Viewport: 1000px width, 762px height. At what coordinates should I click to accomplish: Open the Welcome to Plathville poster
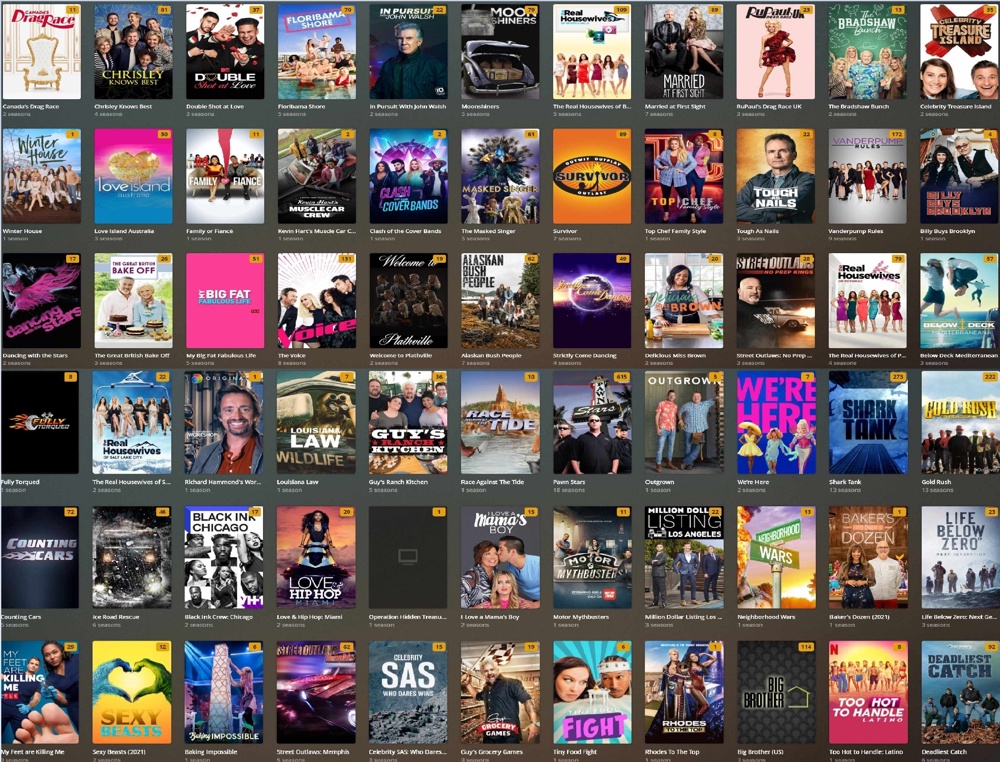[409, 300]
